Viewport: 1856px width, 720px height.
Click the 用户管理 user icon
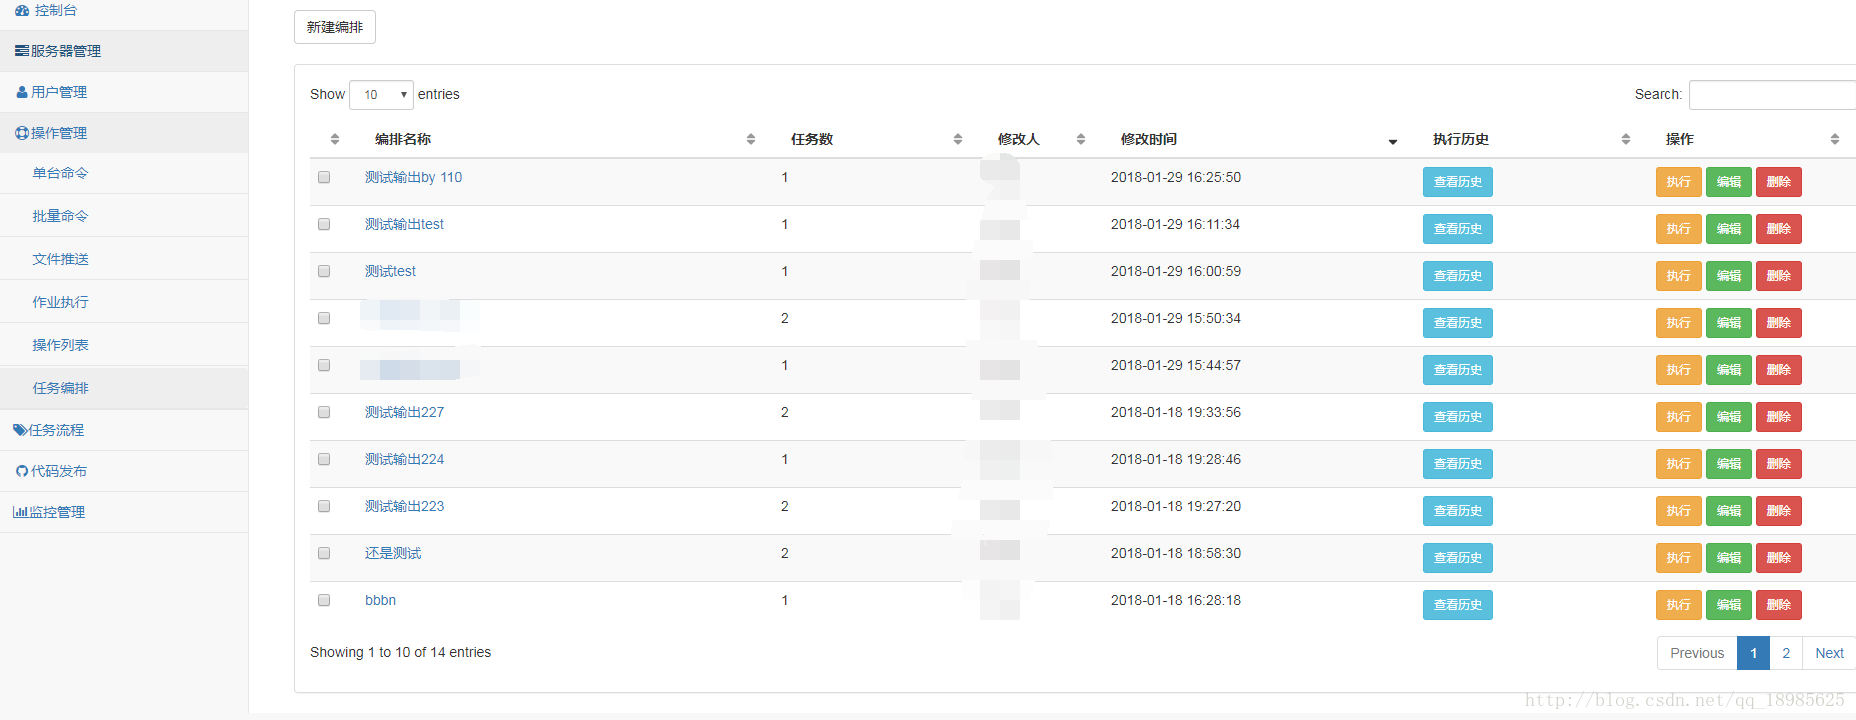tap(22, 92)
